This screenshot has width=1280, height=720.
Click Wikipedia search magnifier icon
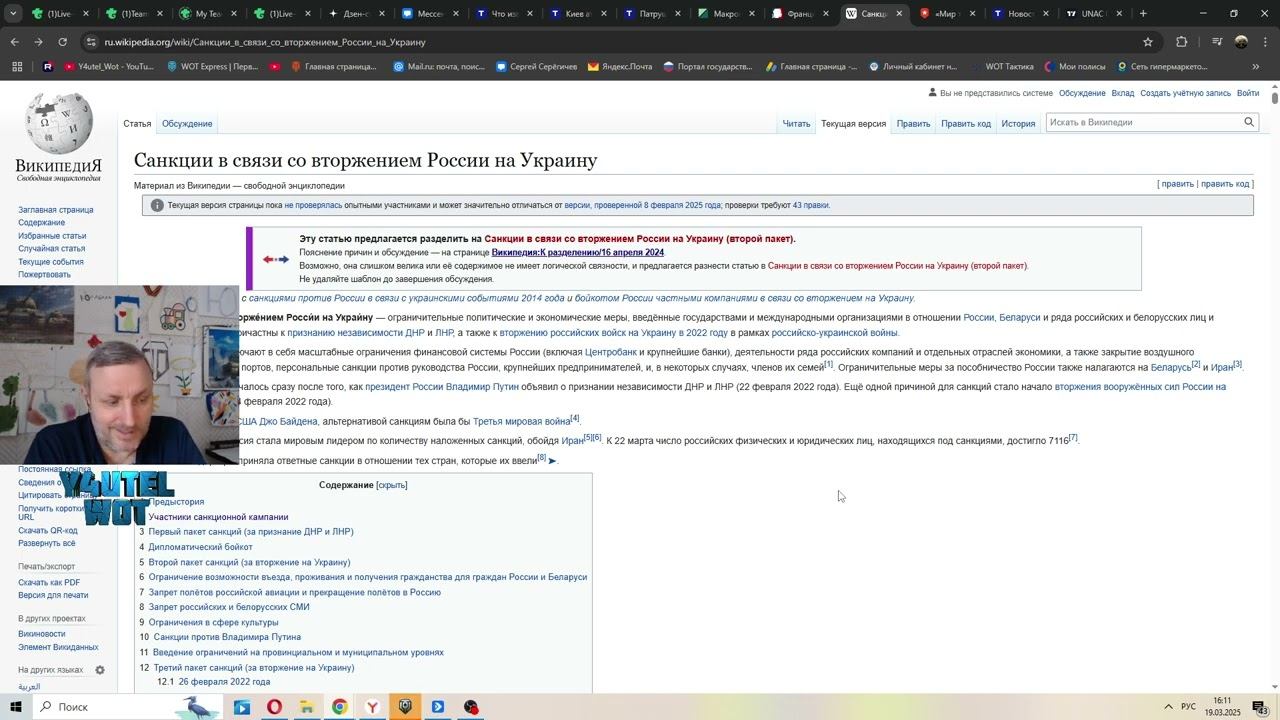(x=1249, y=122)
